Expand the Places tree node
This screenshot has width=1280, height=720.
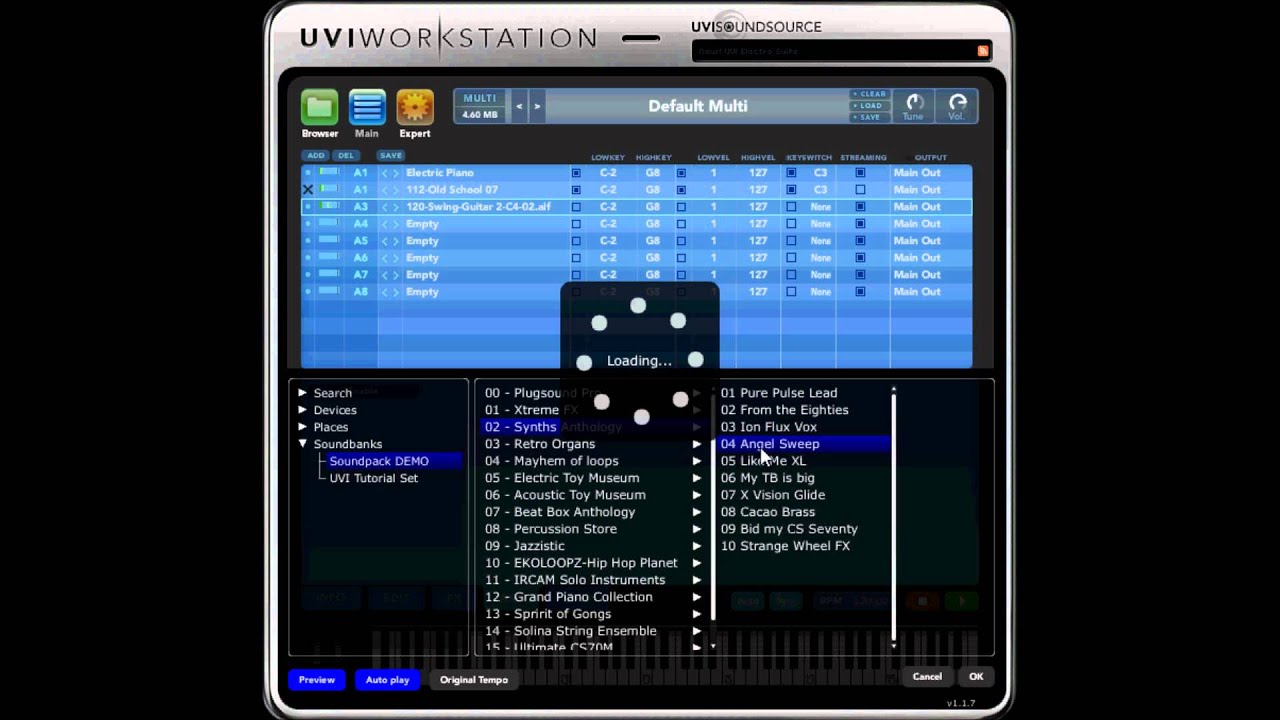pyautogui.click(x=302, y=427)
